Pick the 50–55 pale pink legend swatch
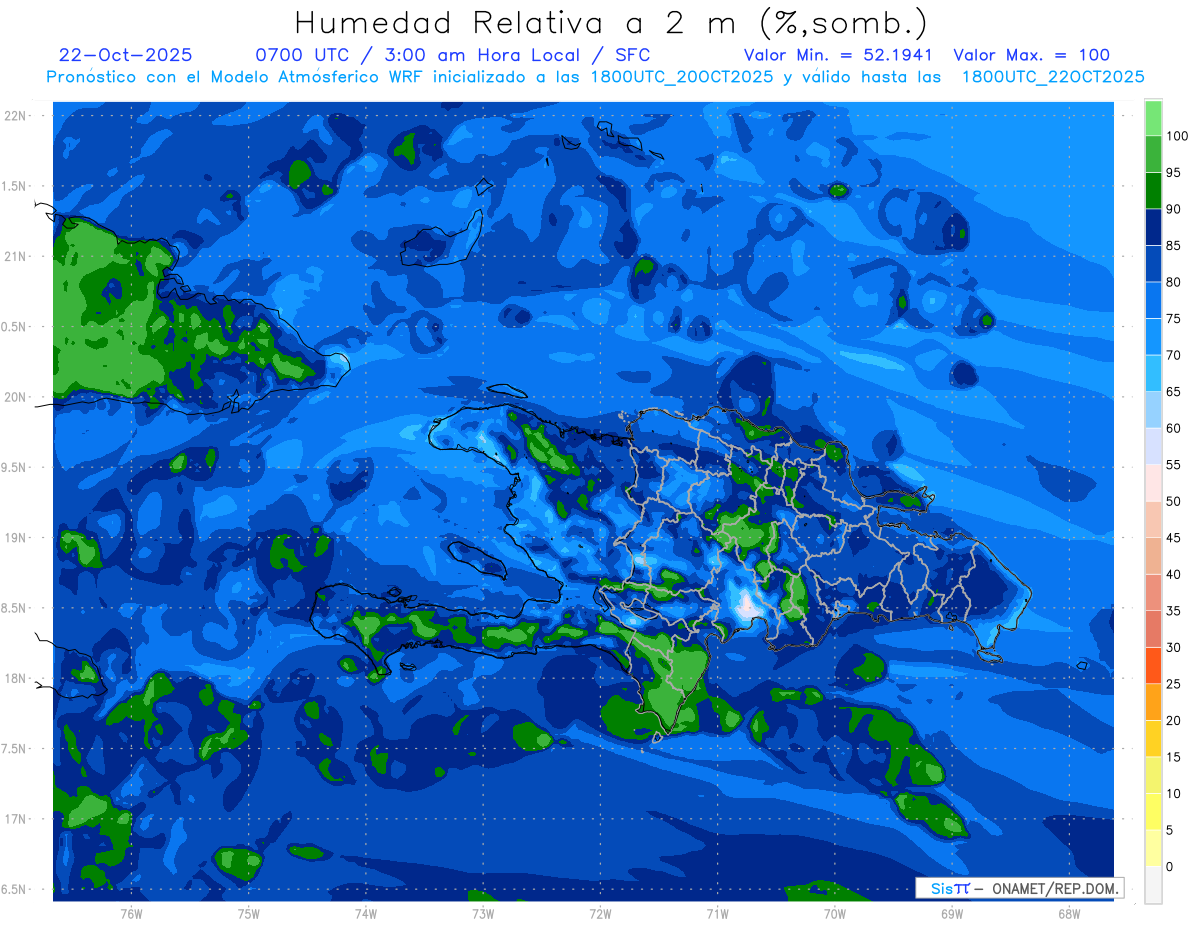1200x927 pixels. click(x=1153, y=482)
